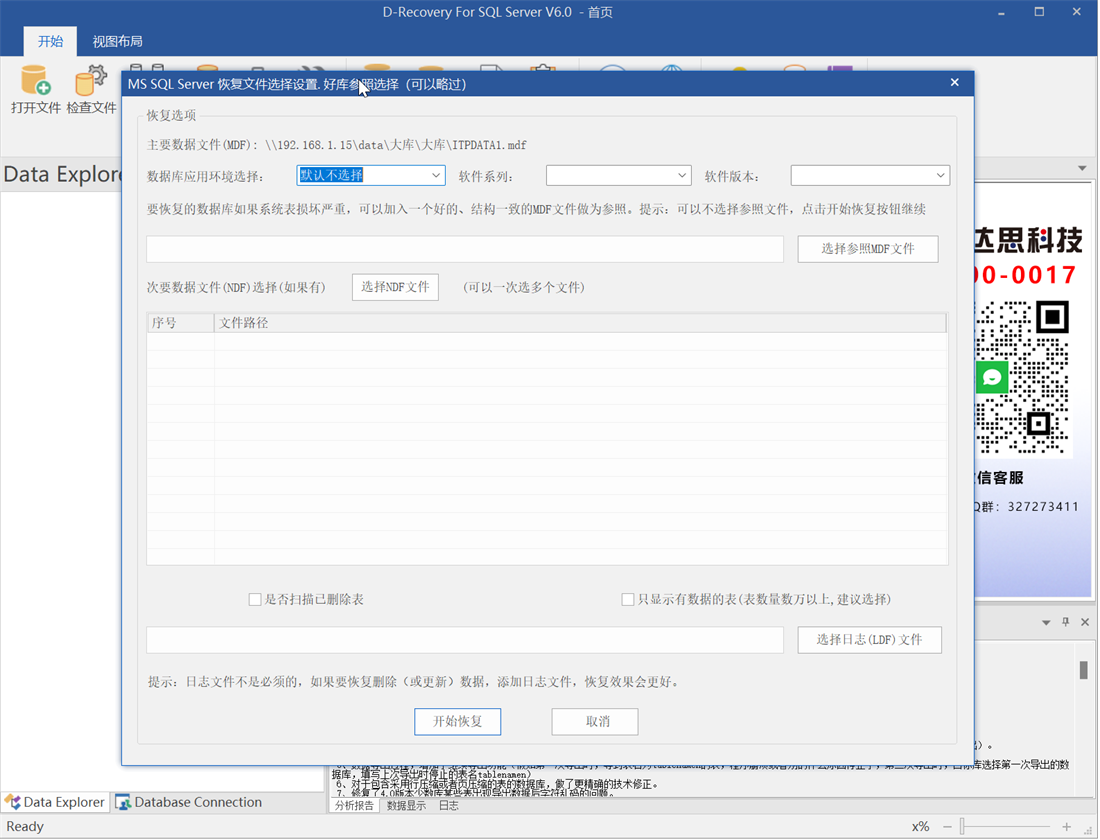
Task: Select the 日志 tab
Action: [448, 806]
